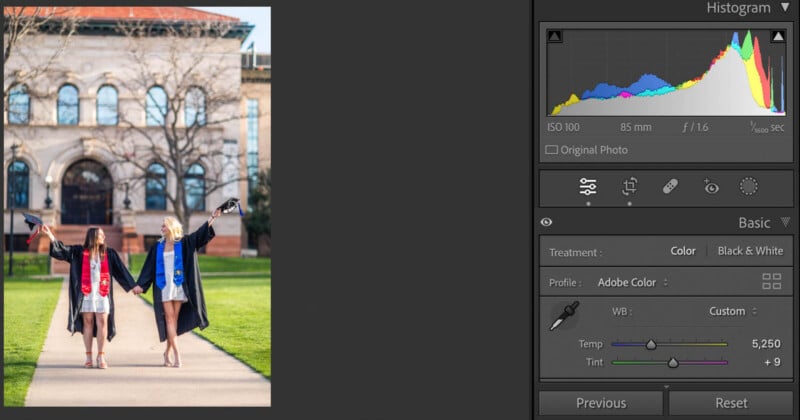This screenshot has width=800, height=420.
Task: Open the Masking tool circle icon
Action: [748, 187]
